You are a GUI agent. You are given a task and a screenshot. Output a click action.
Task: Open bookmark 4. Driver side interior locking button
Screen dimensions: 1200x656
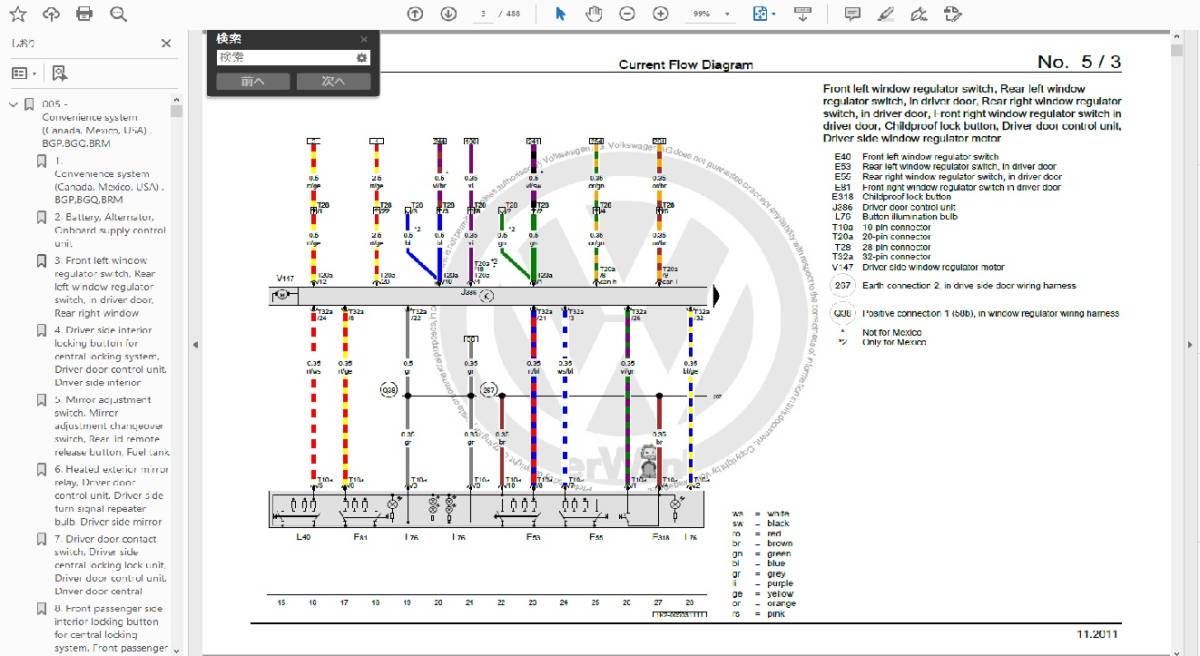point(110,356)
